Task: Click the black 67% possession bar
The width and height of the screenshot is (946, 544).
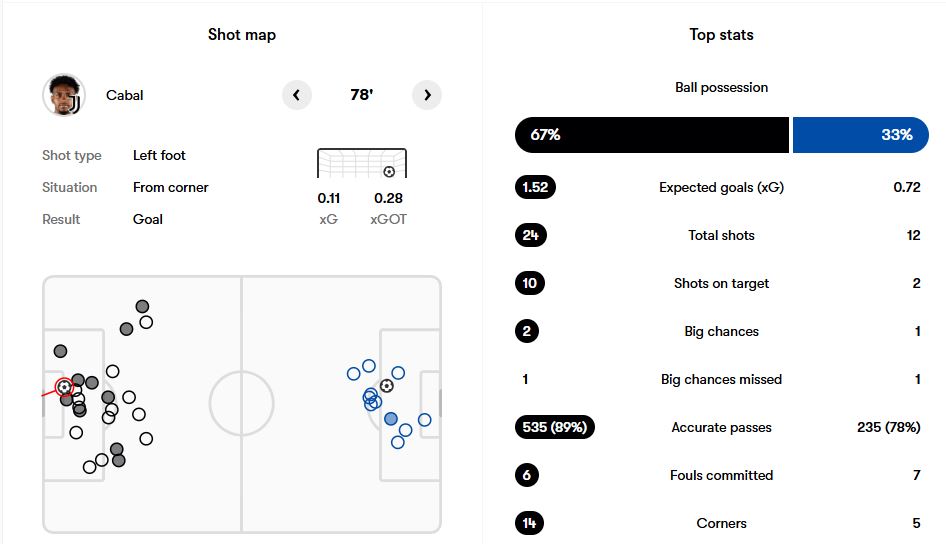Action: (x=651, y=135)
